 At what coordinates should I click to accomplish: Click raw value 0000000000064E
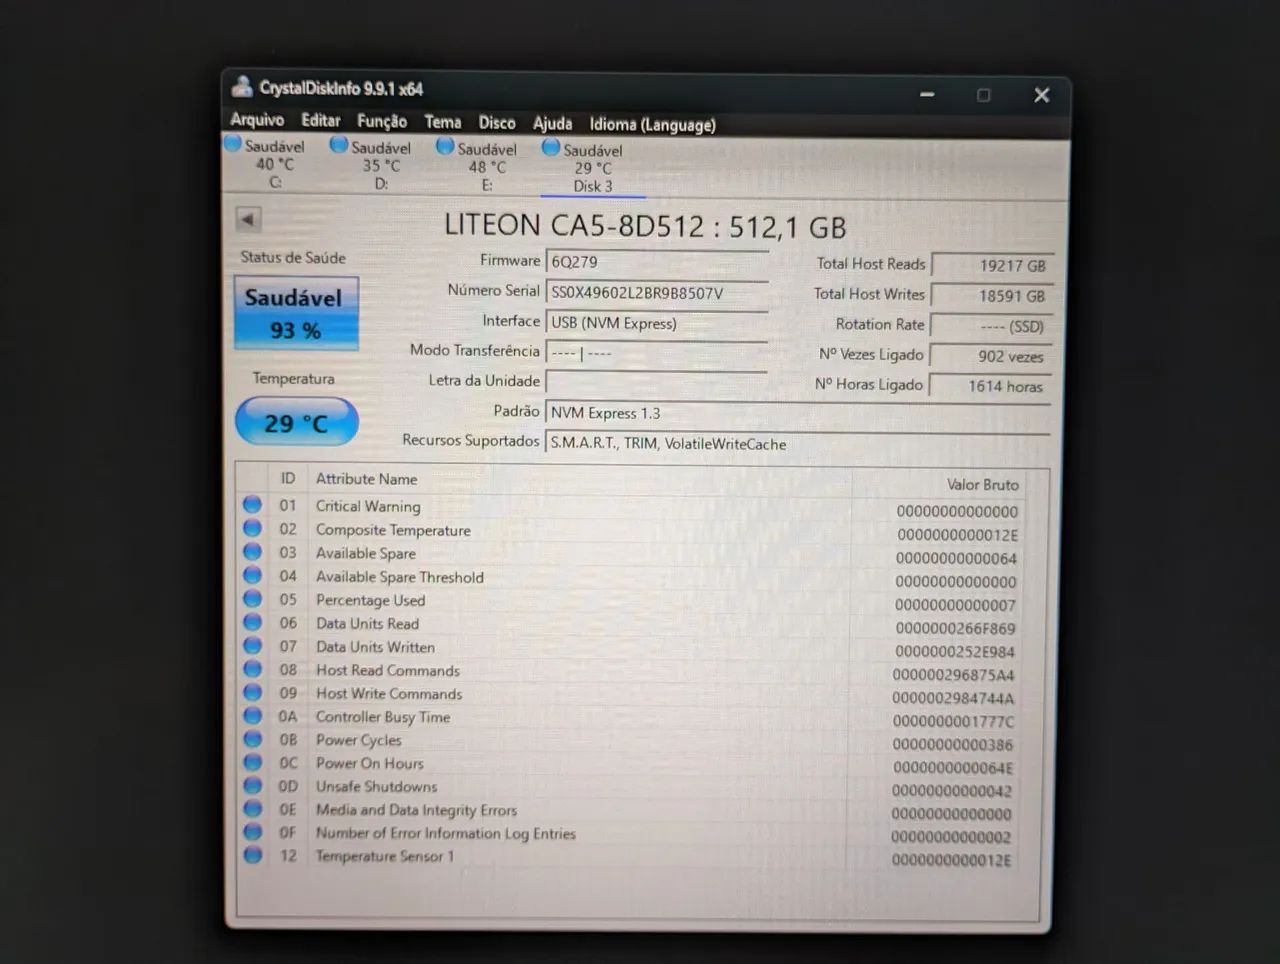coord(953,768)
